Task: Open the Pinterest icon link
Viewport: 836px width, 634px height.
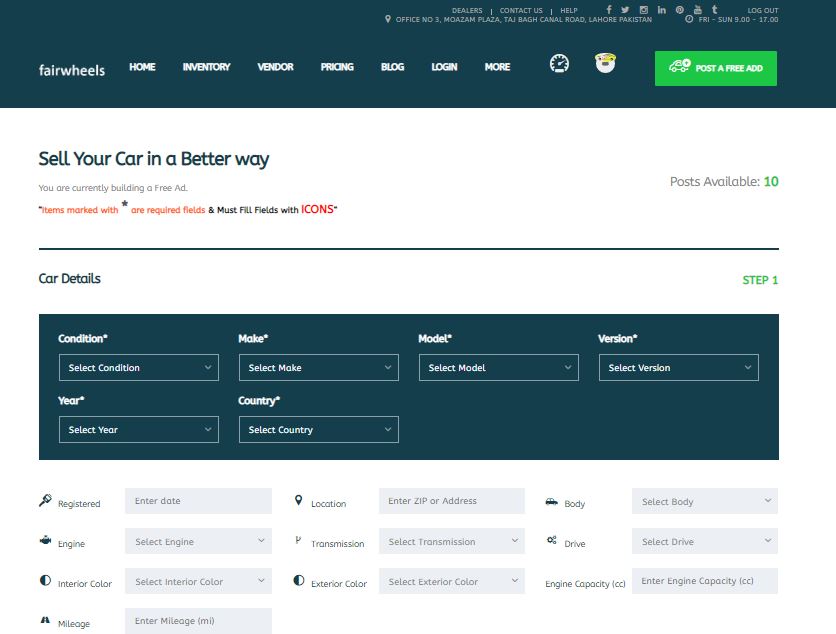Action: tap(679, 10)
